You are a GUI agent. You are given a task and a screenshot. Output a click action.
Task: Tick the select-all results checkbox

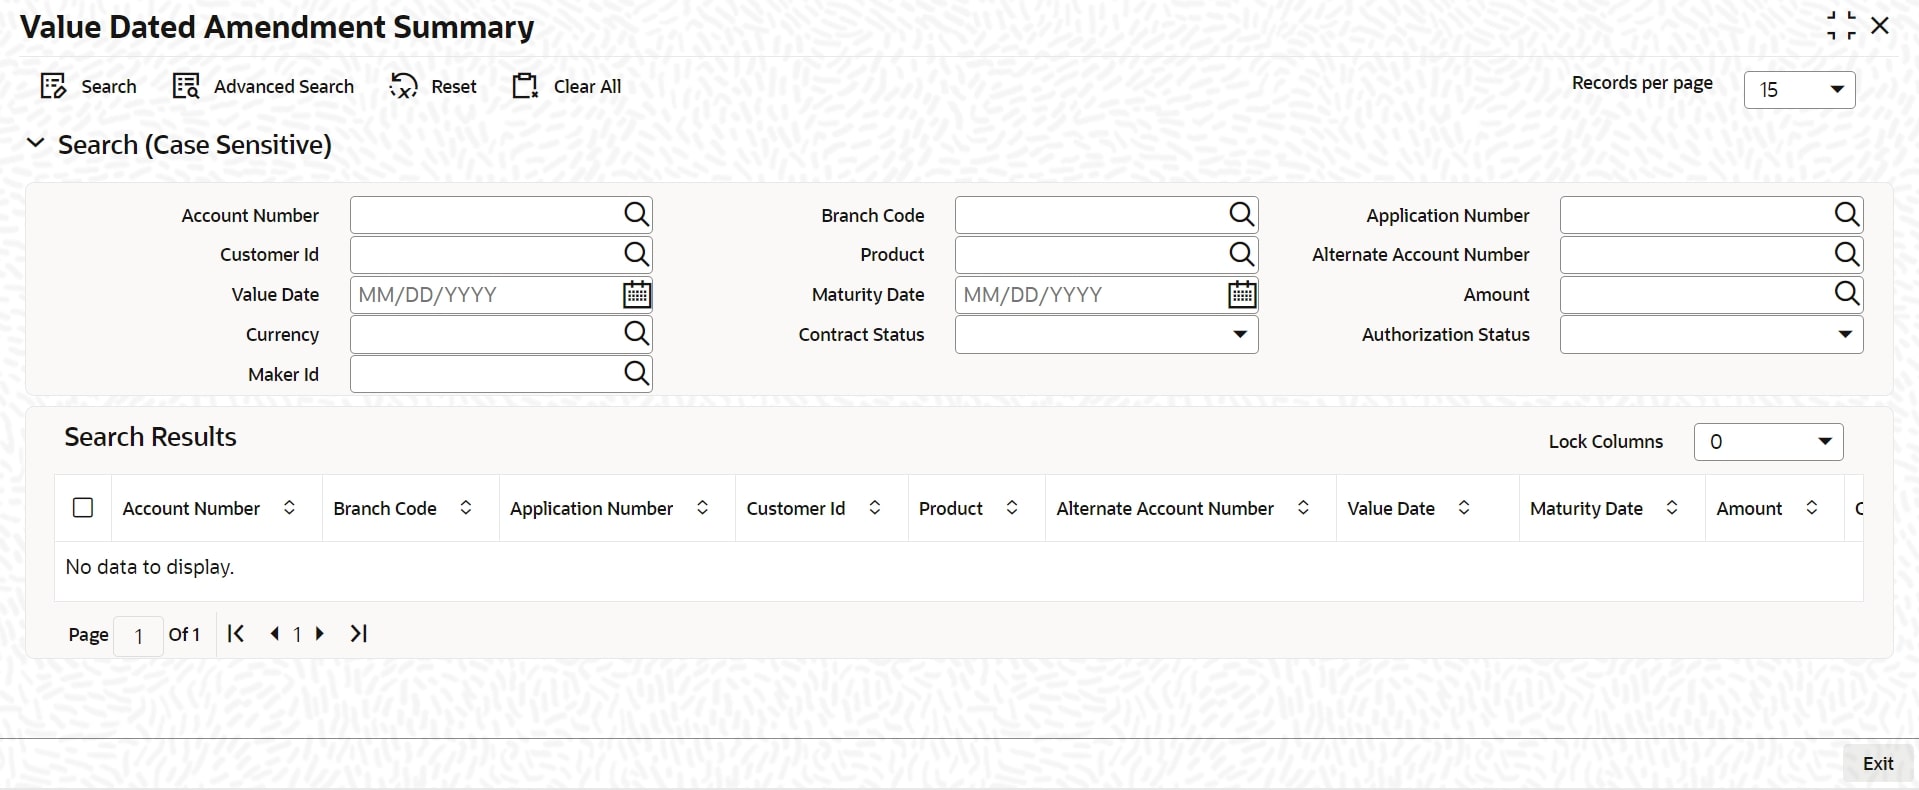pos(83,508)
